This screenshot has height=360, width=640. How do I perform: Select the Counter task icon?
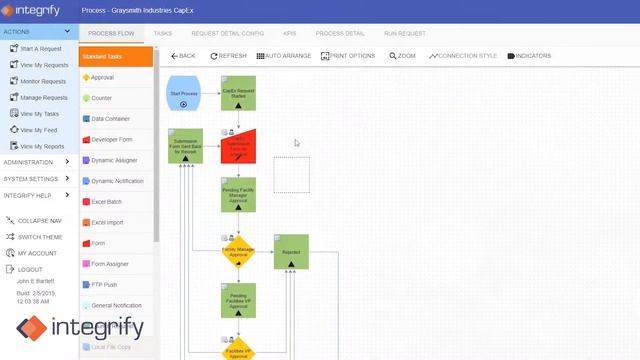86,98
